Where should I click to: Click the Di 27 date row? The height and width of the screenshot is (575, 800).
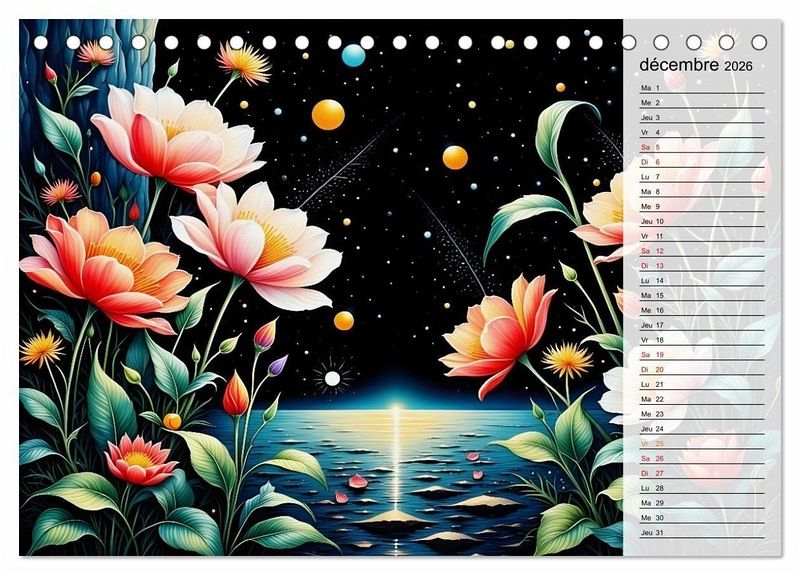click(702, 473)
